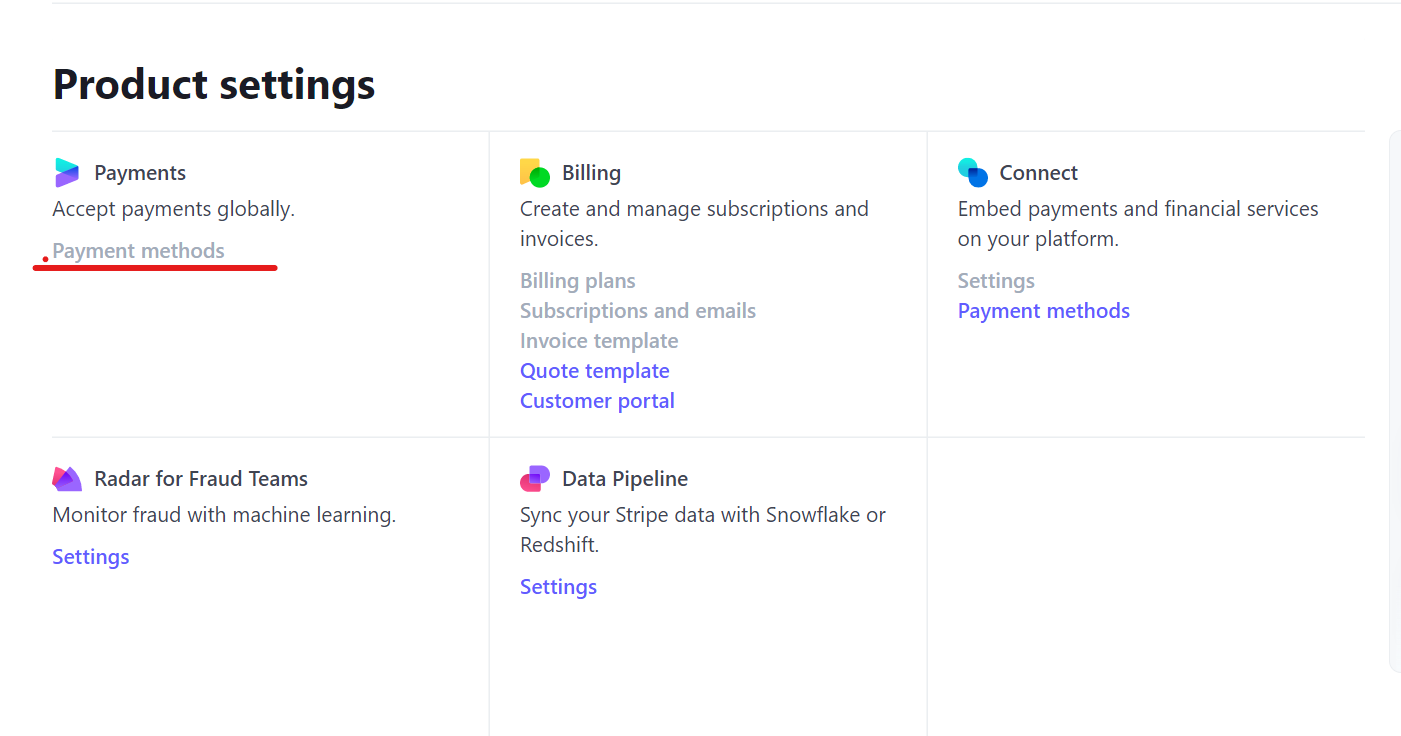Open the Customer portal settings
Screen dimensions: 1401x736
pos(596,401)
